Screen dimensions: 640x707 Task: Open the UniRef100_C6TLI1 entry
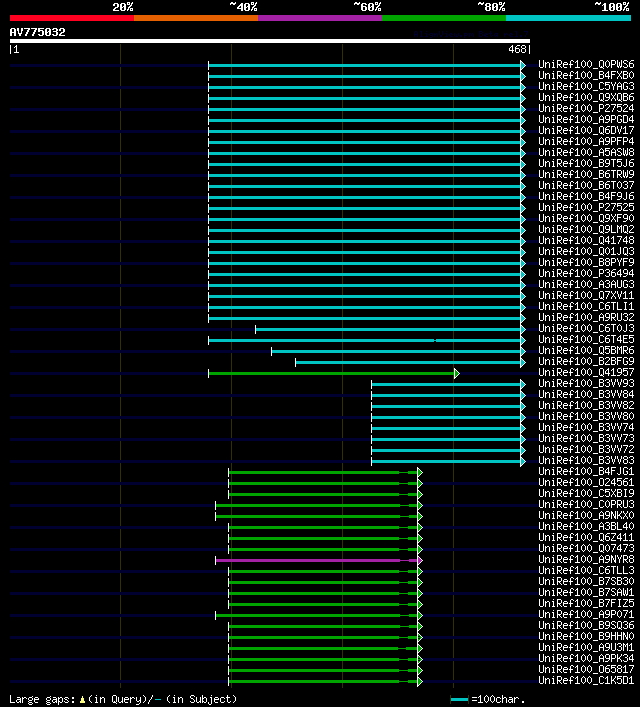[x=586, y=307]
